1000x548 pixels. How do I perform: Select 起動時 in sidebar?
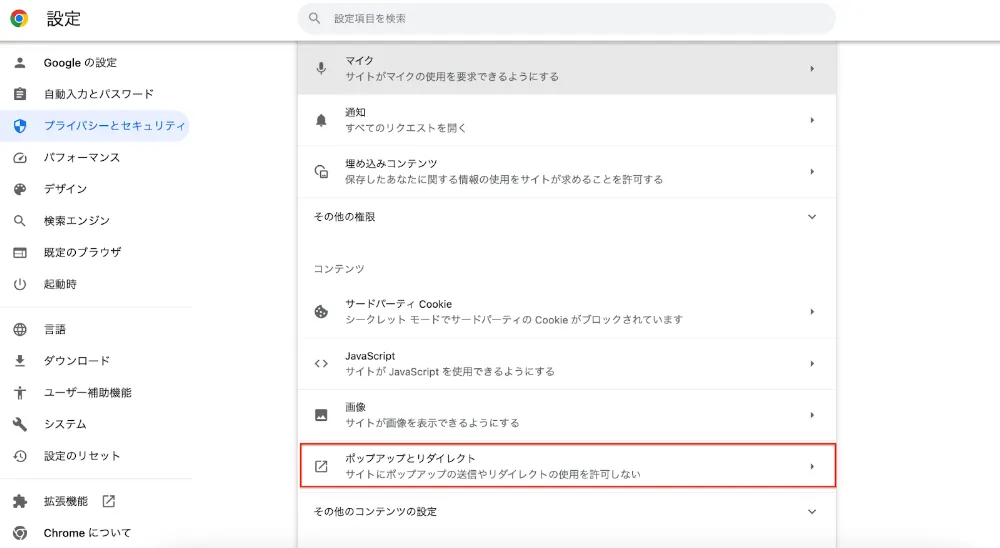coord(60,284)
